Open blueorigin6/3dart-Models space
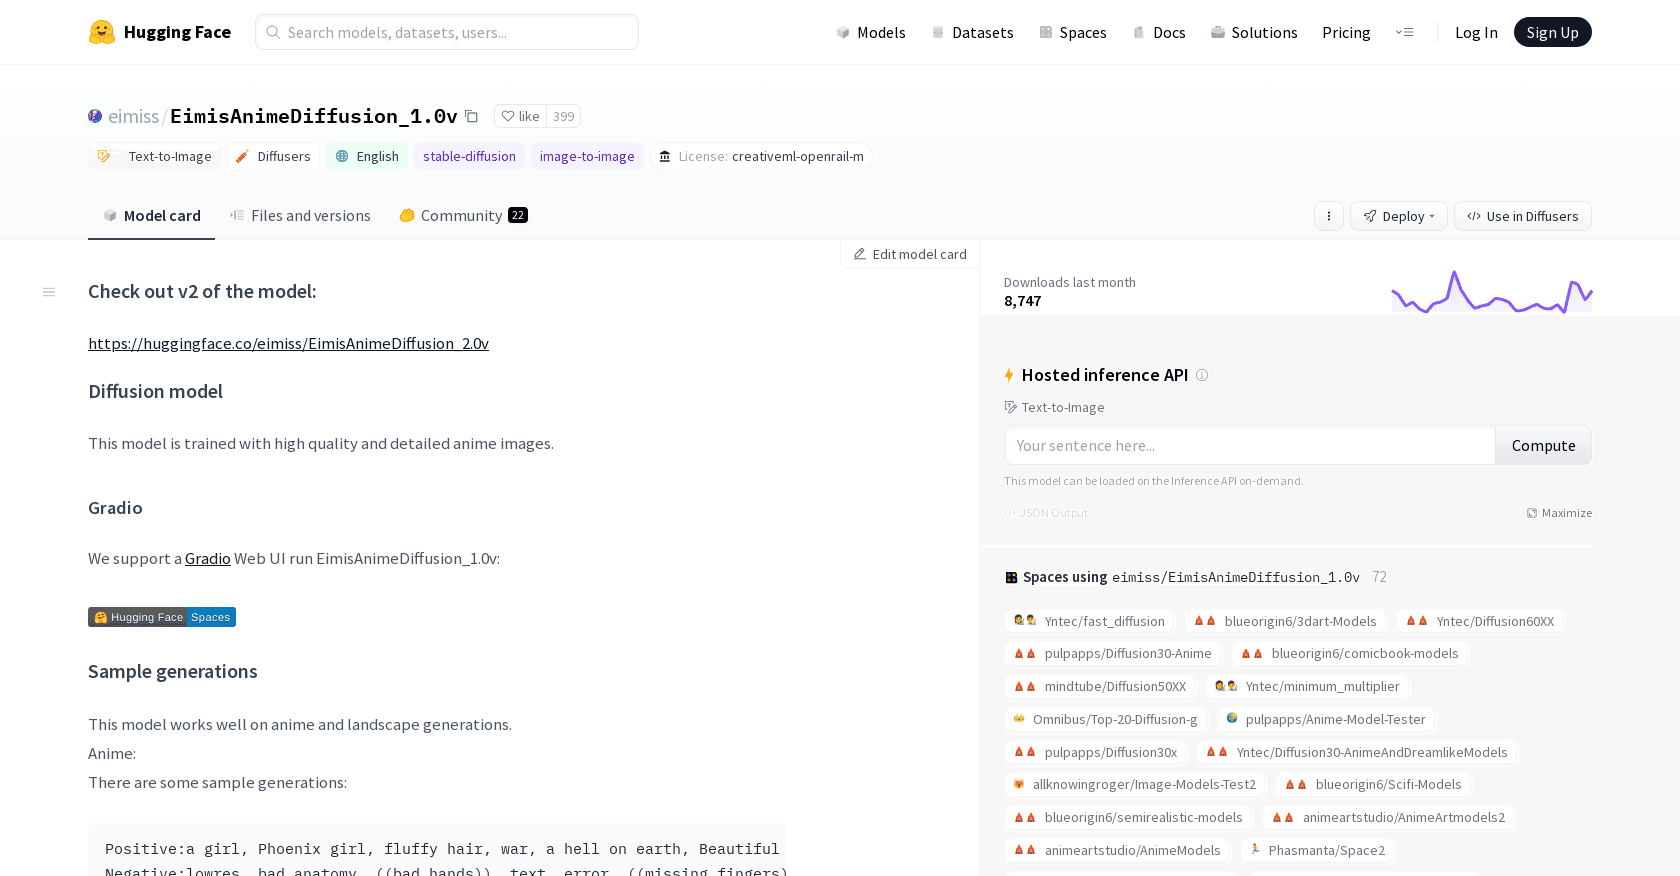Image resolution: width=1680 pixels, height=876 pixels. [1285, 621]
